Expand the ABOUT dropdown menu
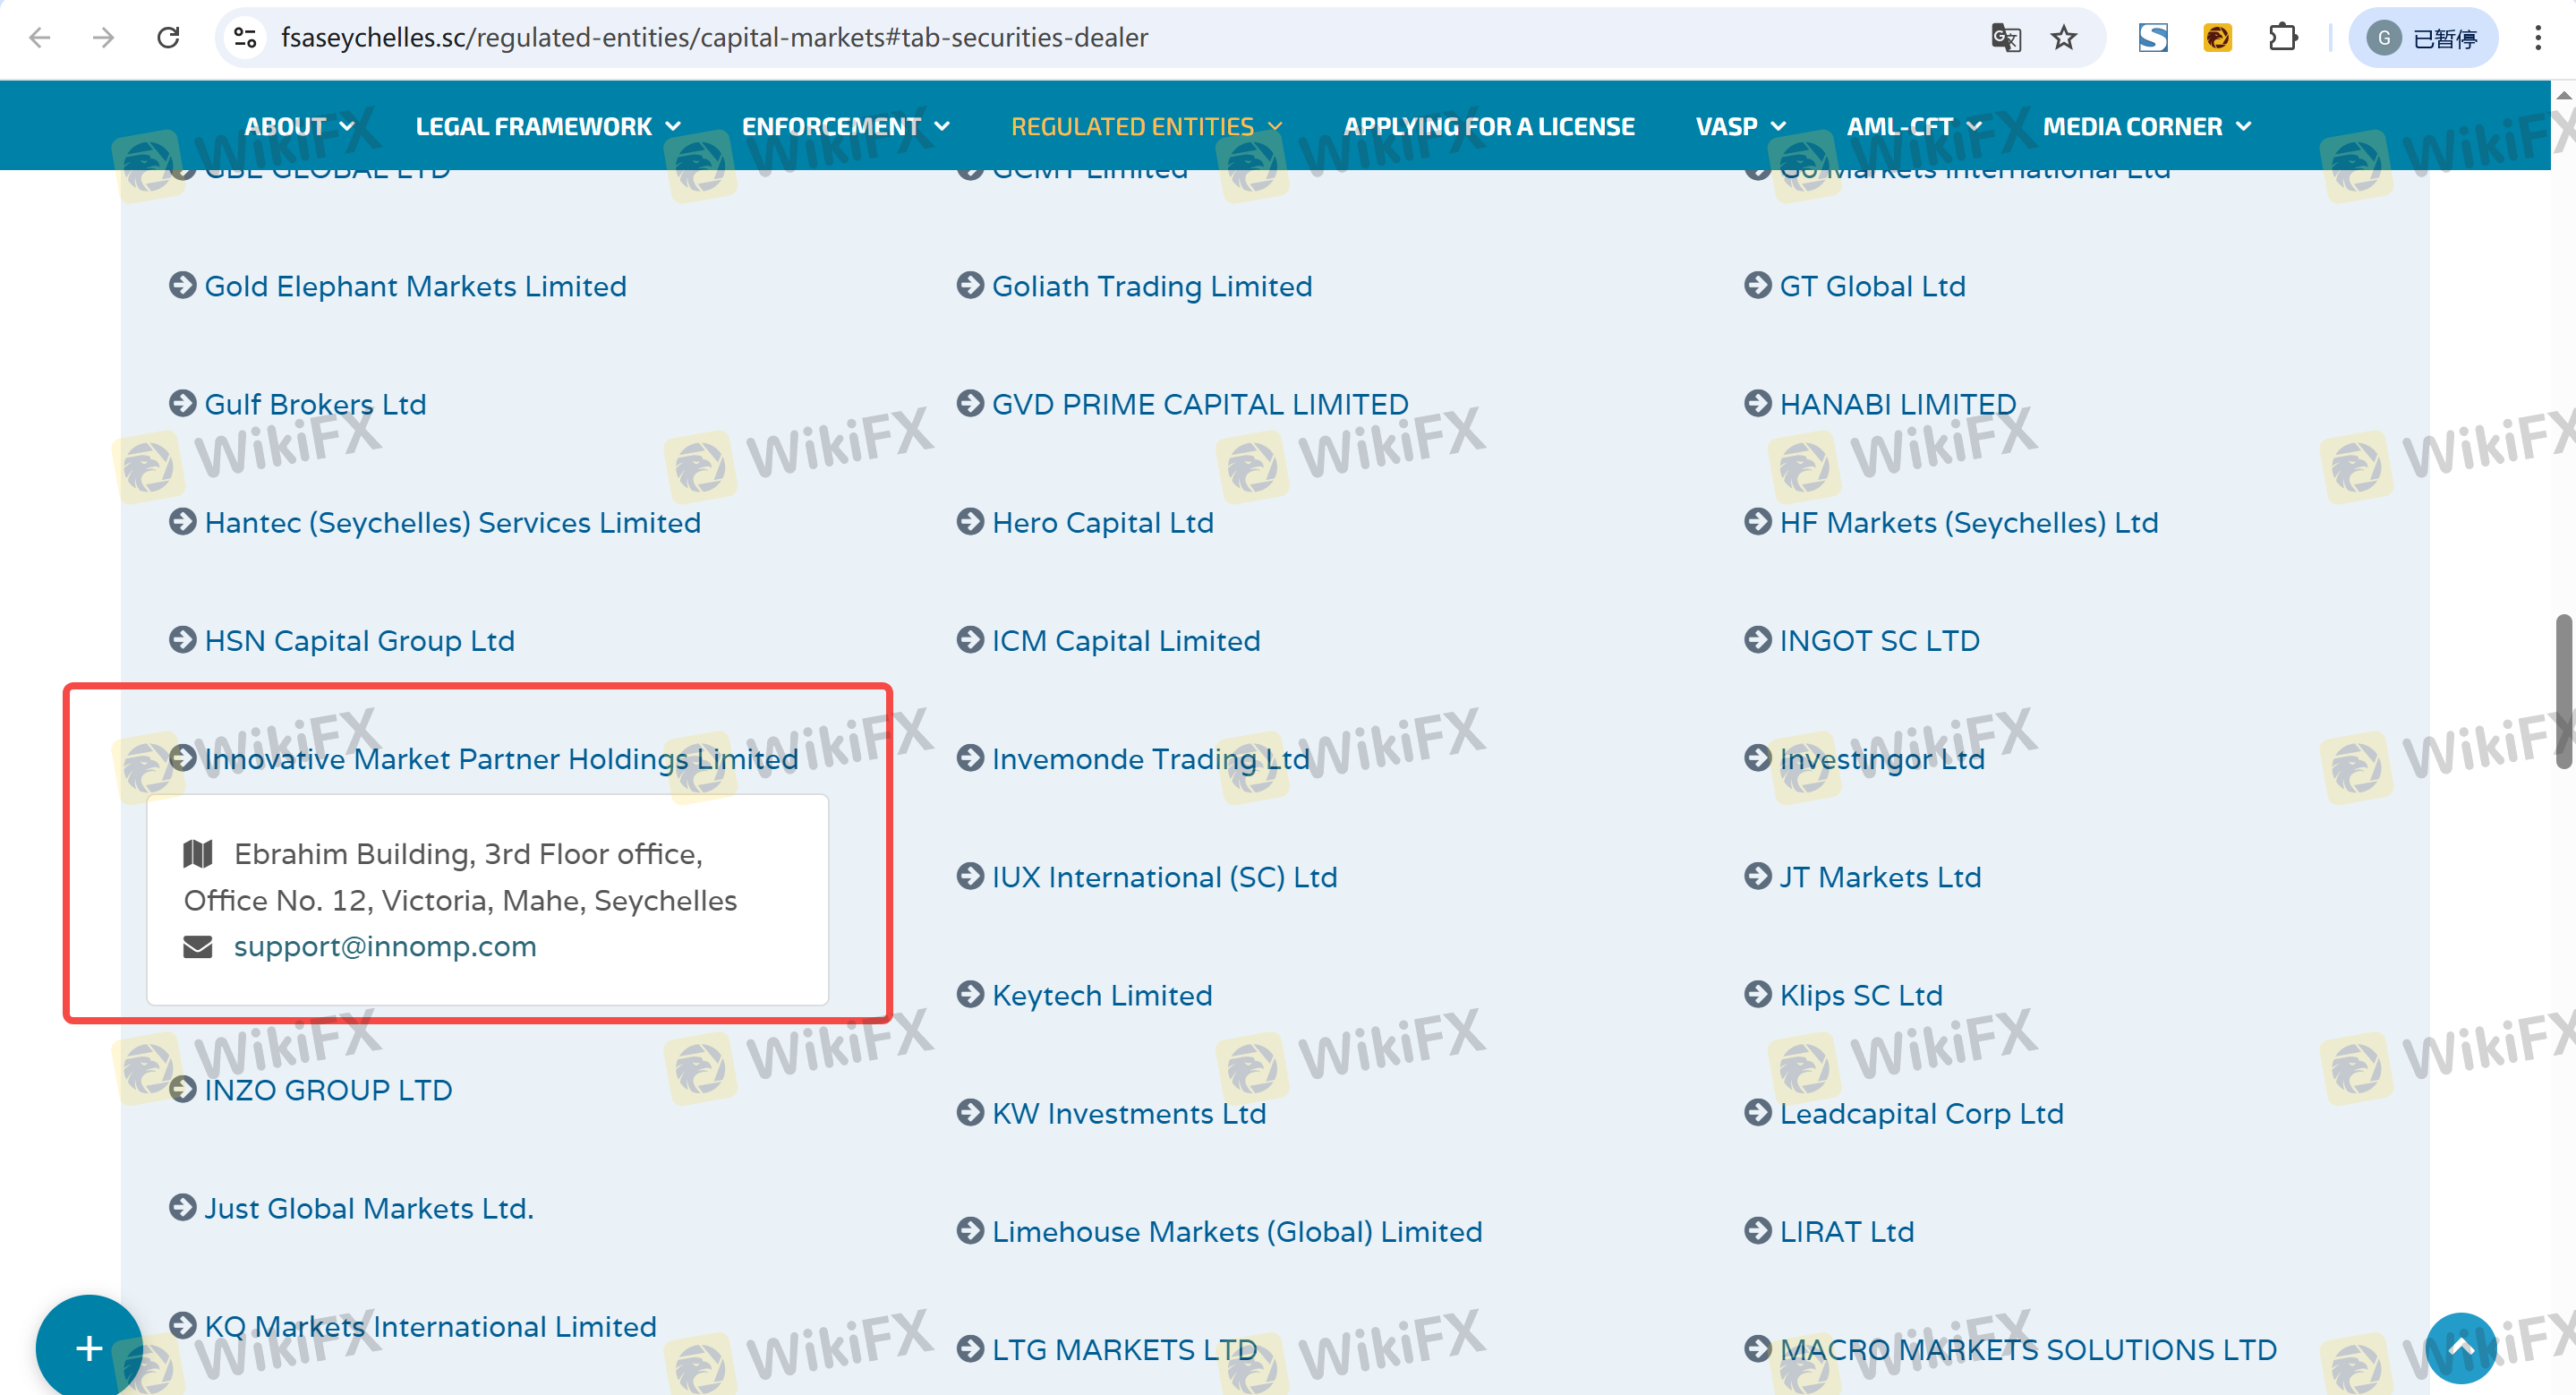The height and width of the screenshot is (1395, 2576). click(299, 127)
